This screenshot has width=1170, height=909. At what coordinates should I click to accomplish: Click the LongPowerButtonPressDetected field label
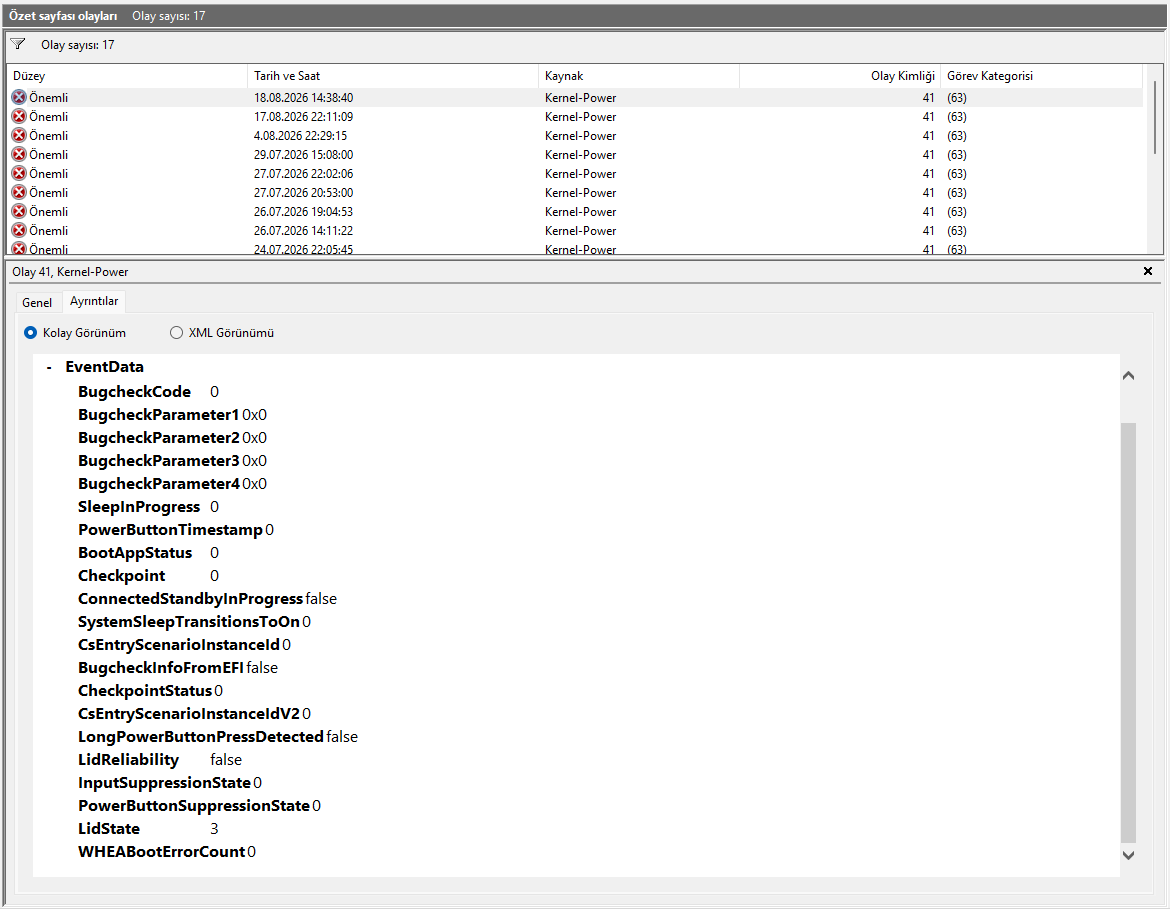[201, 737]
